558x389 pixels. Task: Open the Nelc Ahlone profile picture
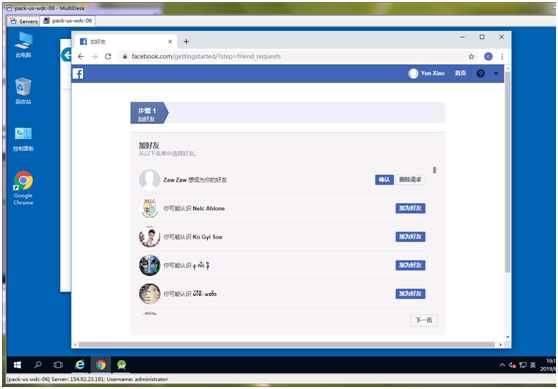pyautogui.click(x=149, y=208)
